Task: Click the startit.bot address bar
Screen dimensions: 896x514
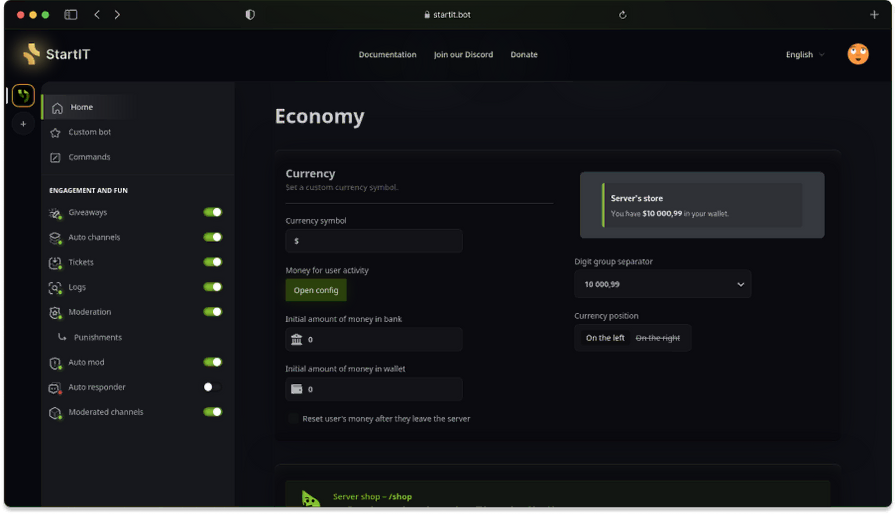Action: 447,15
